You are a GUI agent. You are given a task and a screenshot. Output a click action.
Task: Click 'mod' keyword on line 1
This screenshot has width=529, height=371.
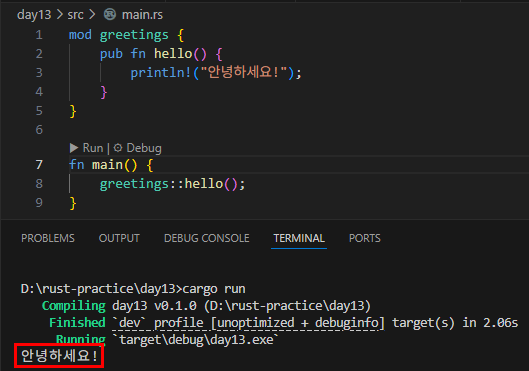80,35
